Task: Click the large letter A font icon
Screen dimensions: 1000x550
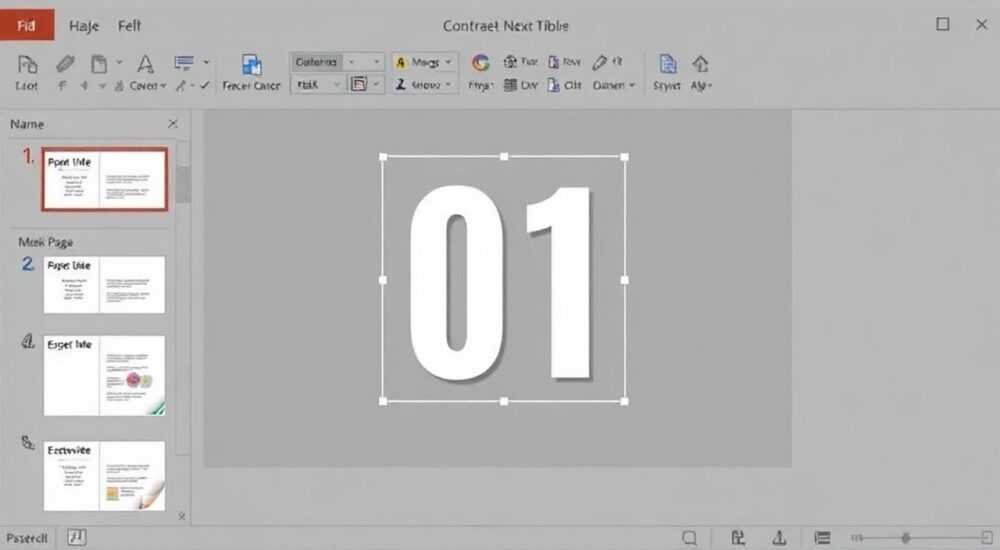Action: click(x=145, y=64)
